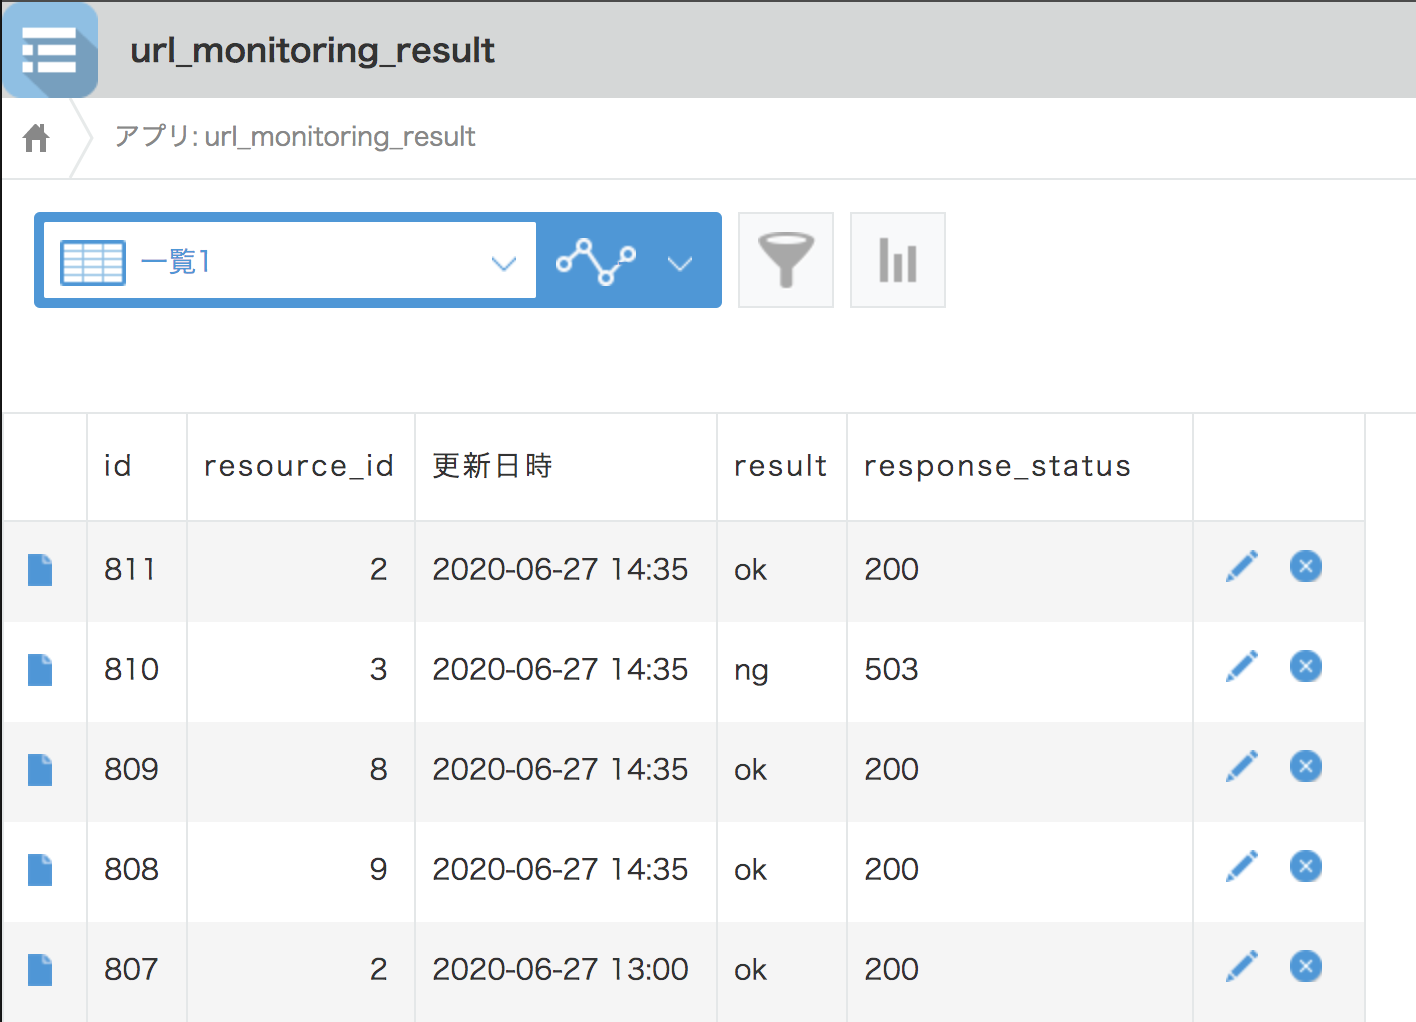Click the ng result in row 810
The image size is (1416, 1022).
pos(751,671)
